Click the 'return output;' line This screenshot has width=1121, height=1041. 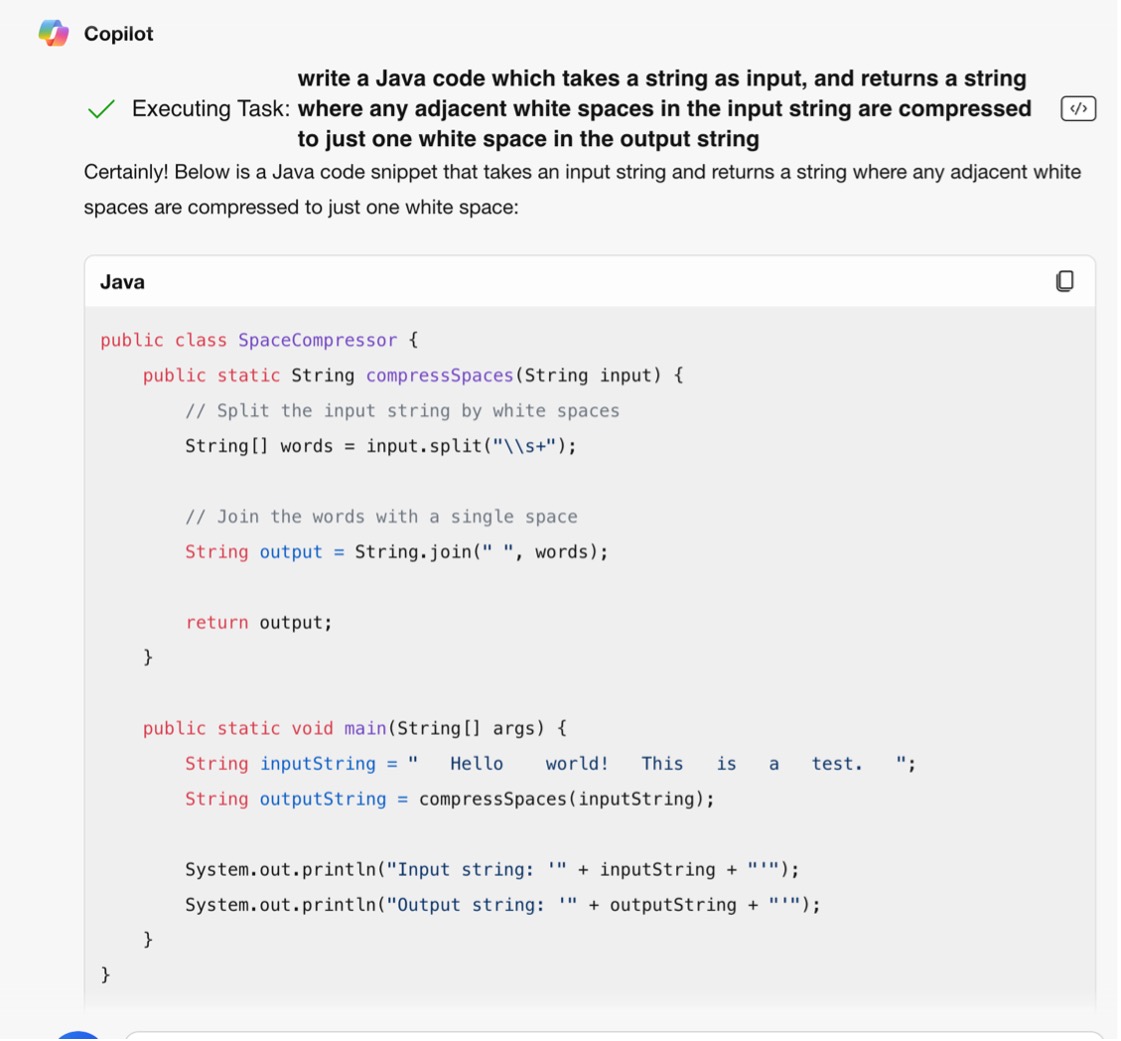[259, 622]
